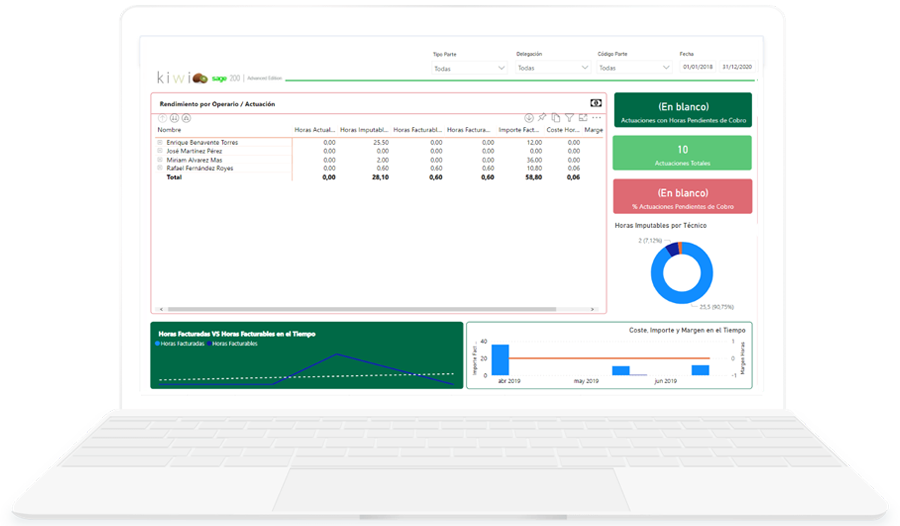Click the 10 Actuaciones Totales card
900x526 pixels.
(x=682, y=153)
